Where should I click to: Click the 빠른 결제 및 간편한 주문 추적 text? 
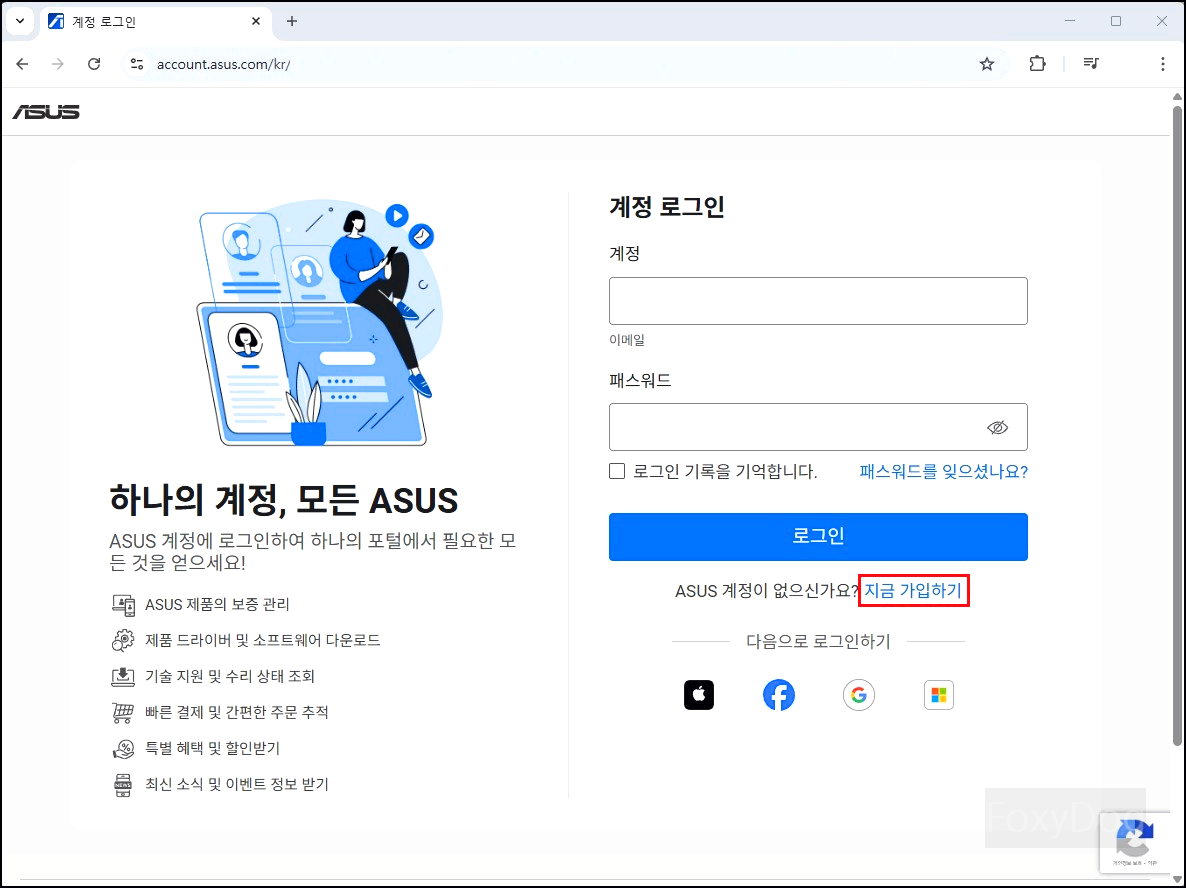(237, 712)
